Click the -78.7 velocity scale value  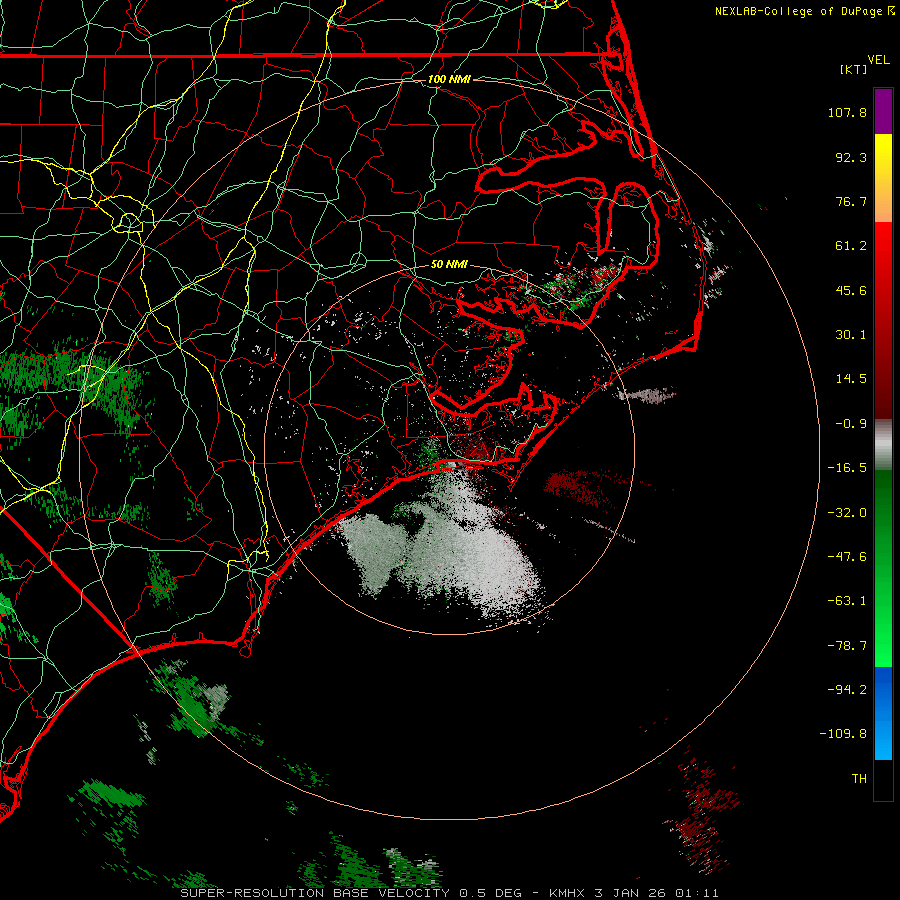click(x=847, y=646)
